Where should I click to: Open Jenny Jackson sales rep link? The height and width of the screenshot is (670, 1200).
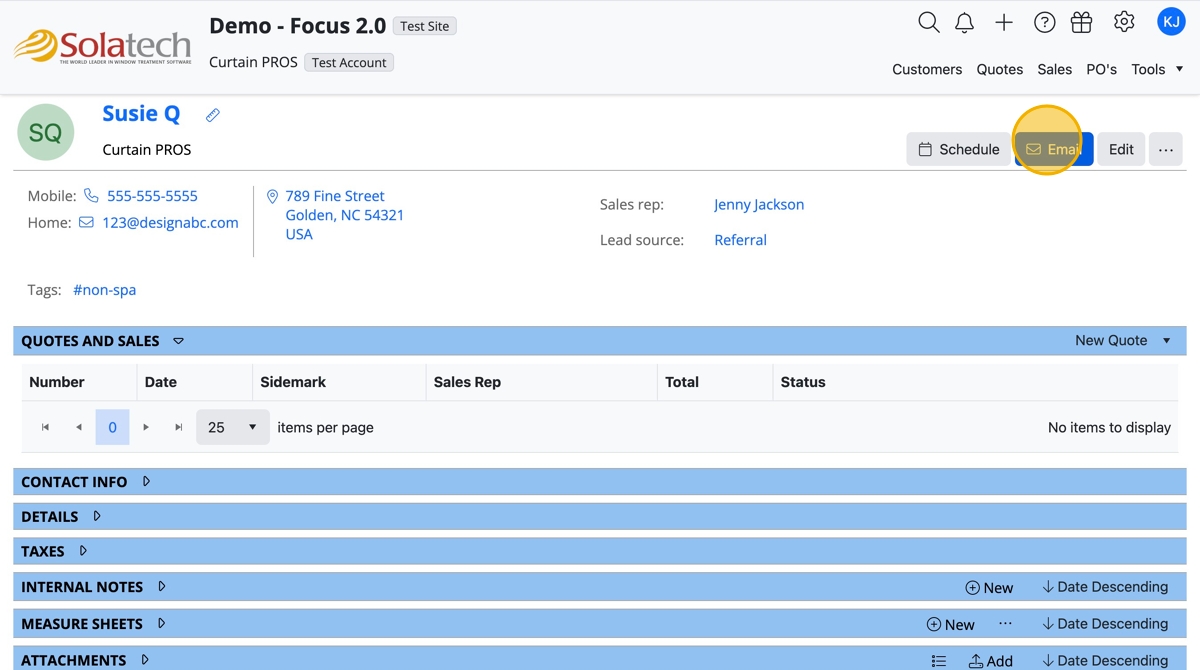tap(758, 204)
